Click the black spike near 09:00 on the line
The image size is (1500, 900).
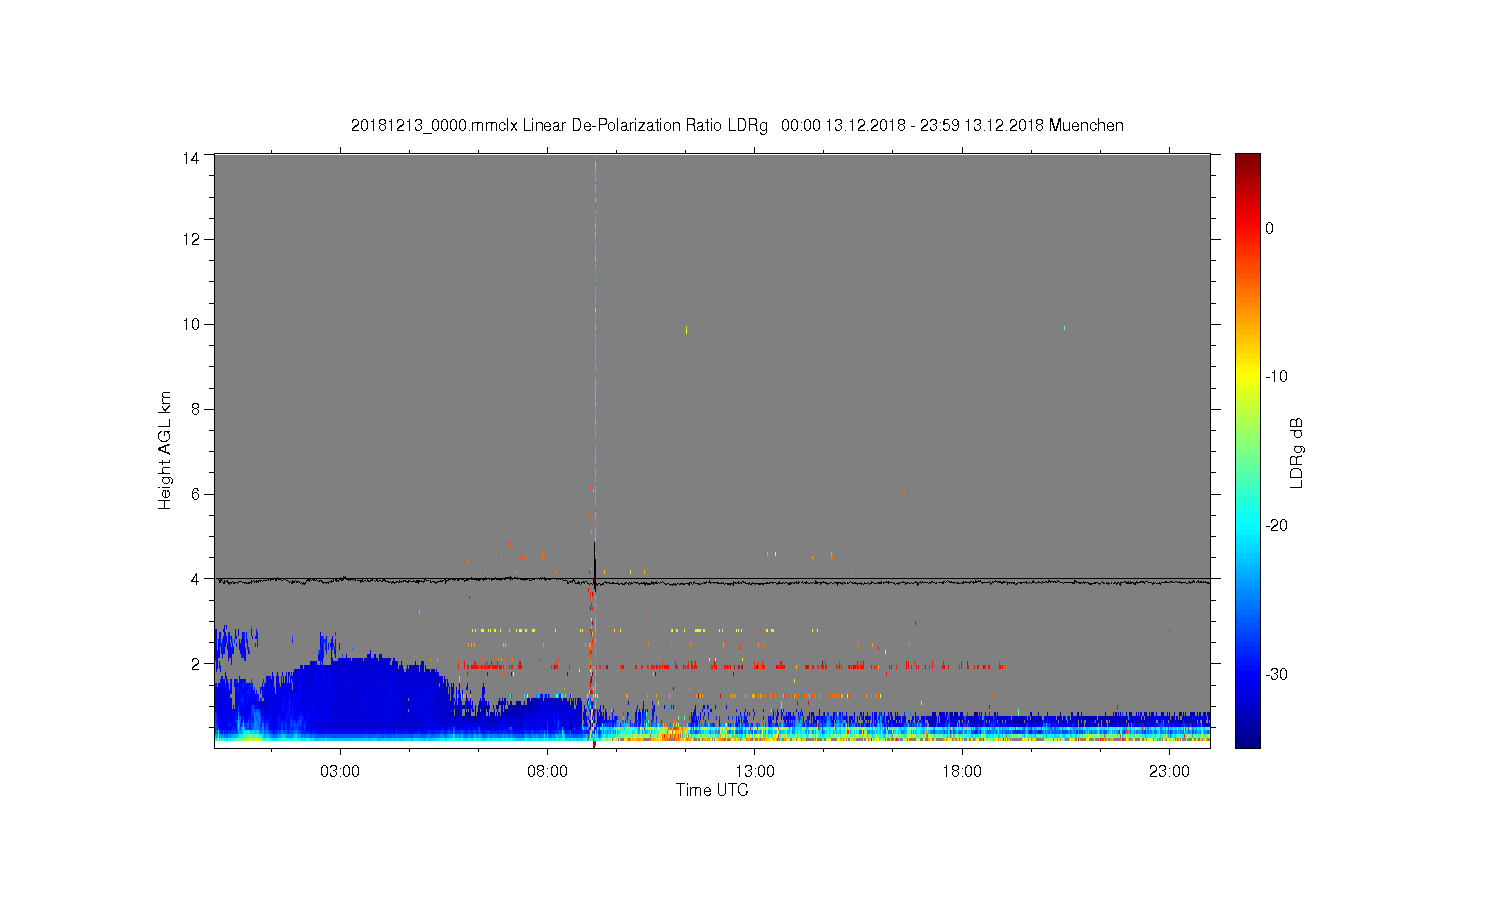click(x=595, y=565)
